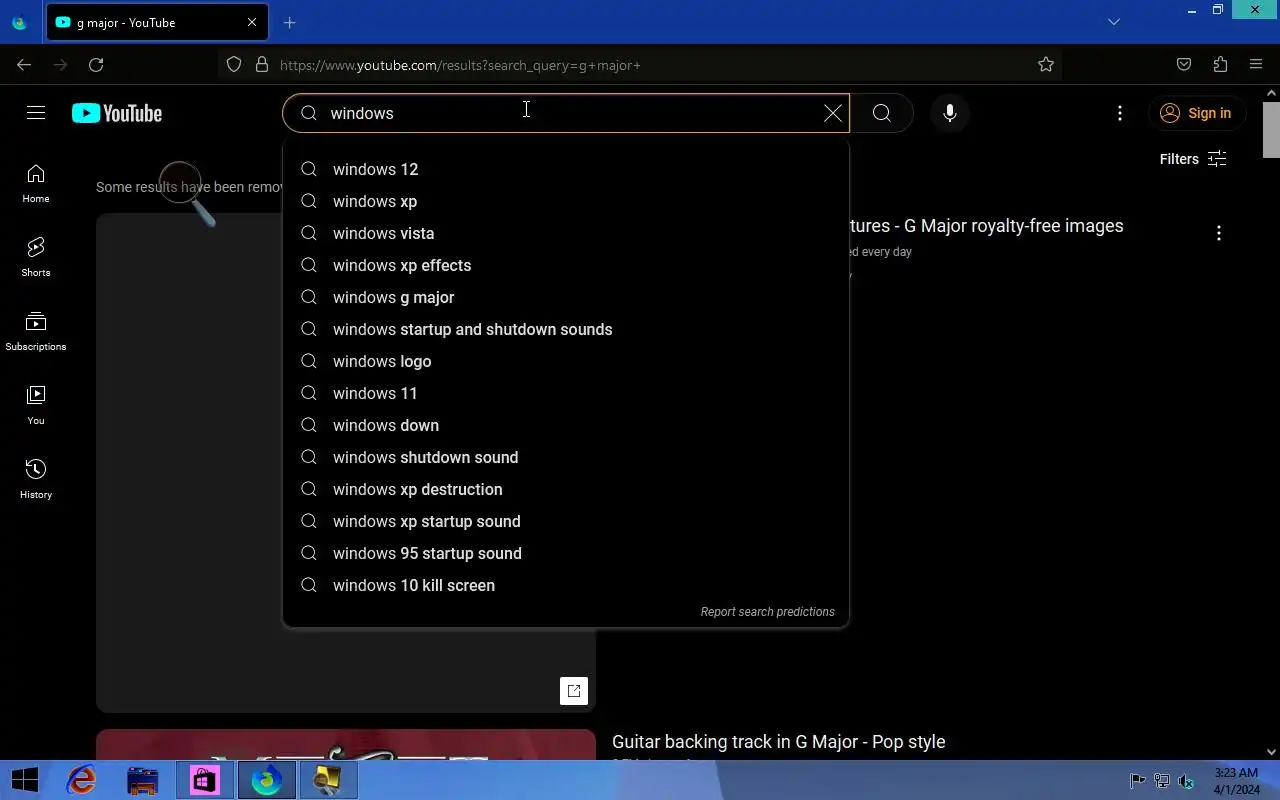Screen dimensions: 1280x800
Task: Open Shorts in the sidebar
Action: 36,257
